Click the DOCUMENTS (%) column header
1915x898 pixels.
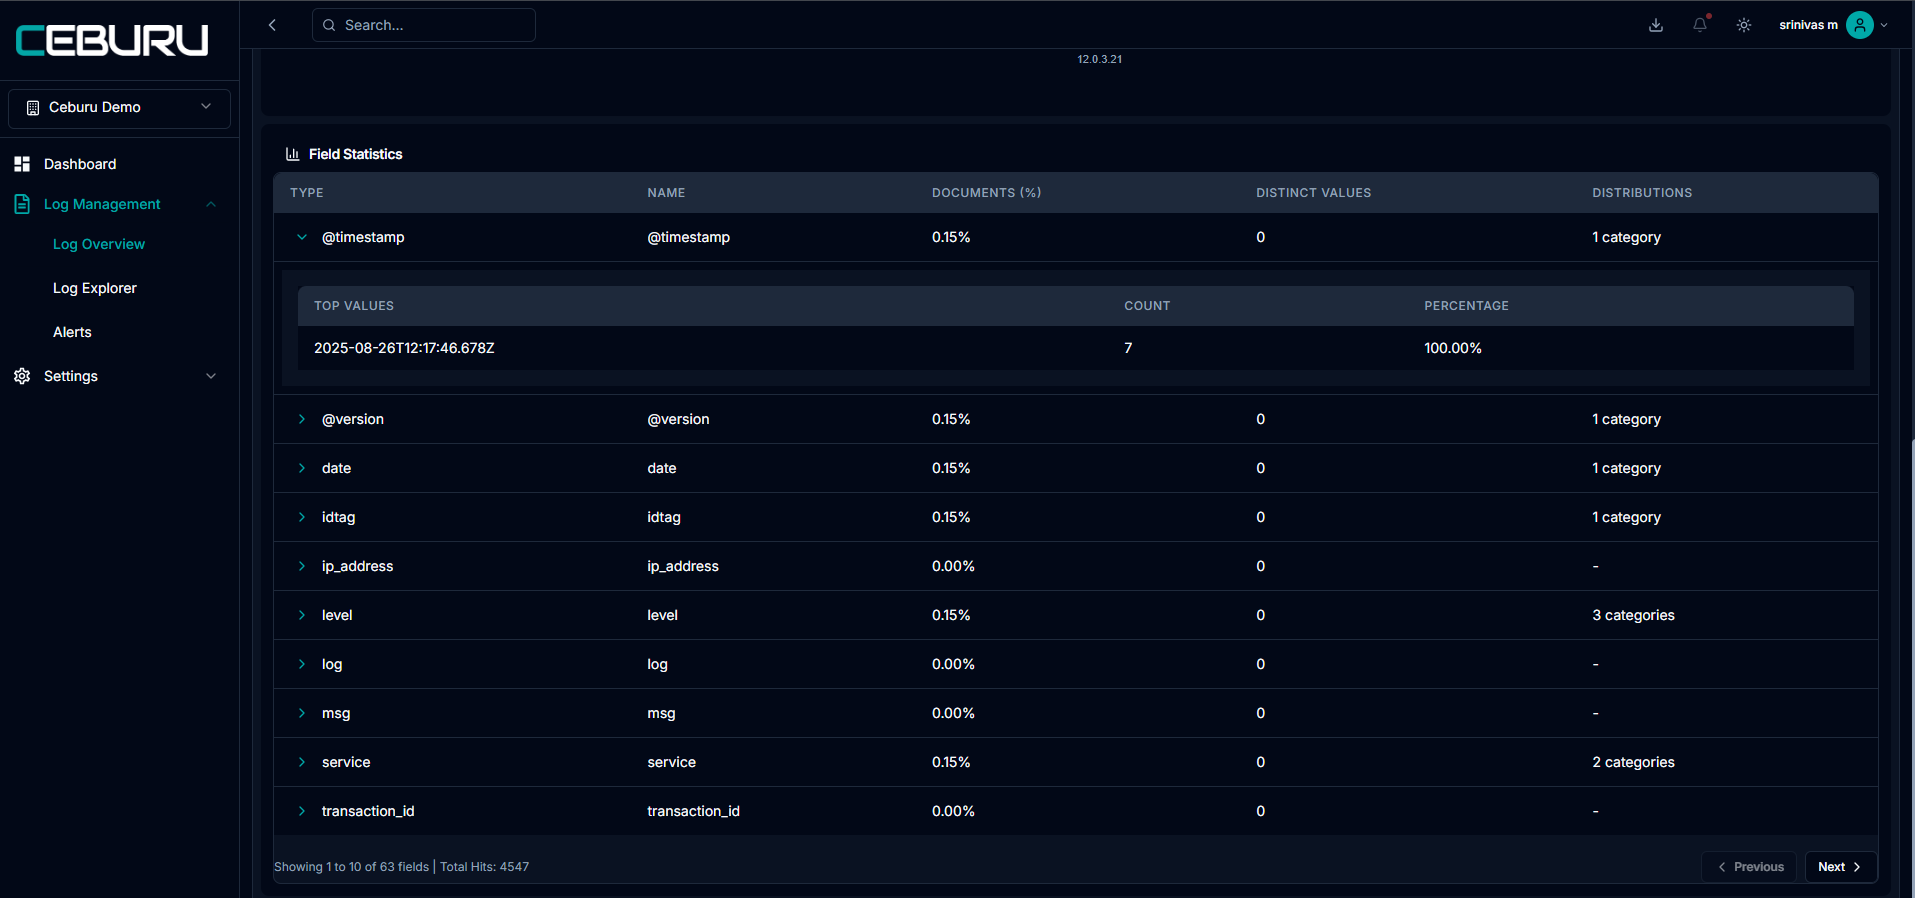(987, 193)
